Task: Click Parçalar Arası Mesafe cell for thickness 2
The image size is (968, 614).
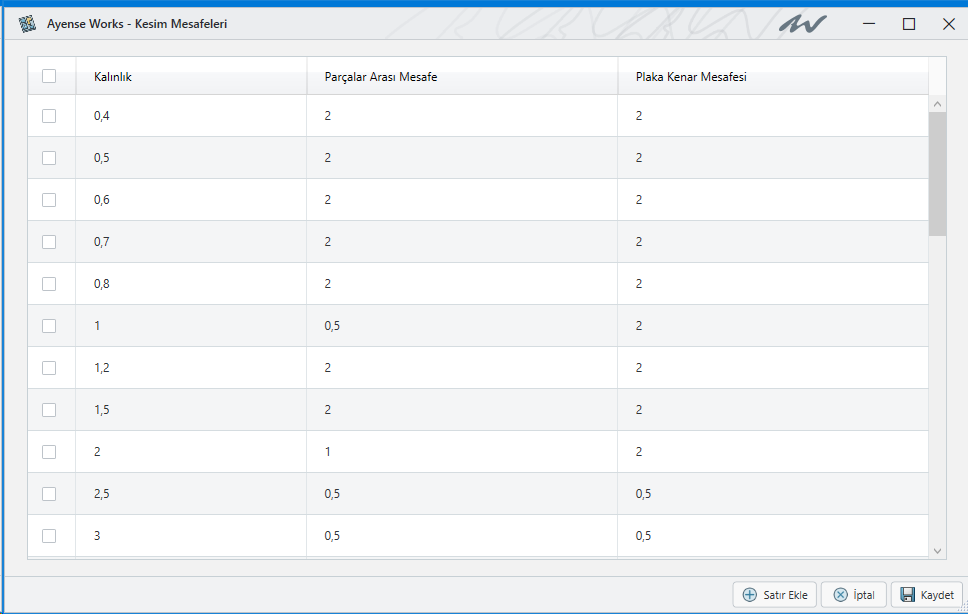Action: pyautogui.click(x=462, y=452)
